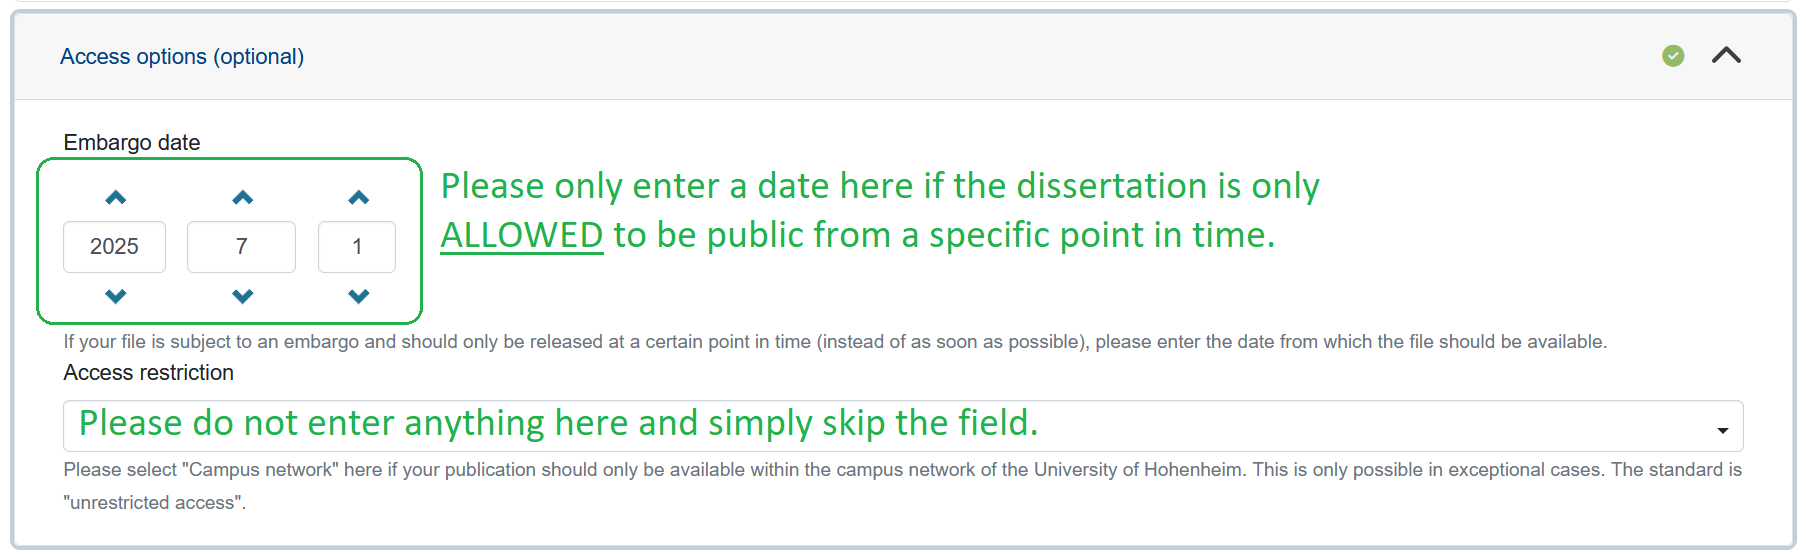
Task: Click the Access restriction dropdown caret arrow
Action: click(x=1722, y=431)
